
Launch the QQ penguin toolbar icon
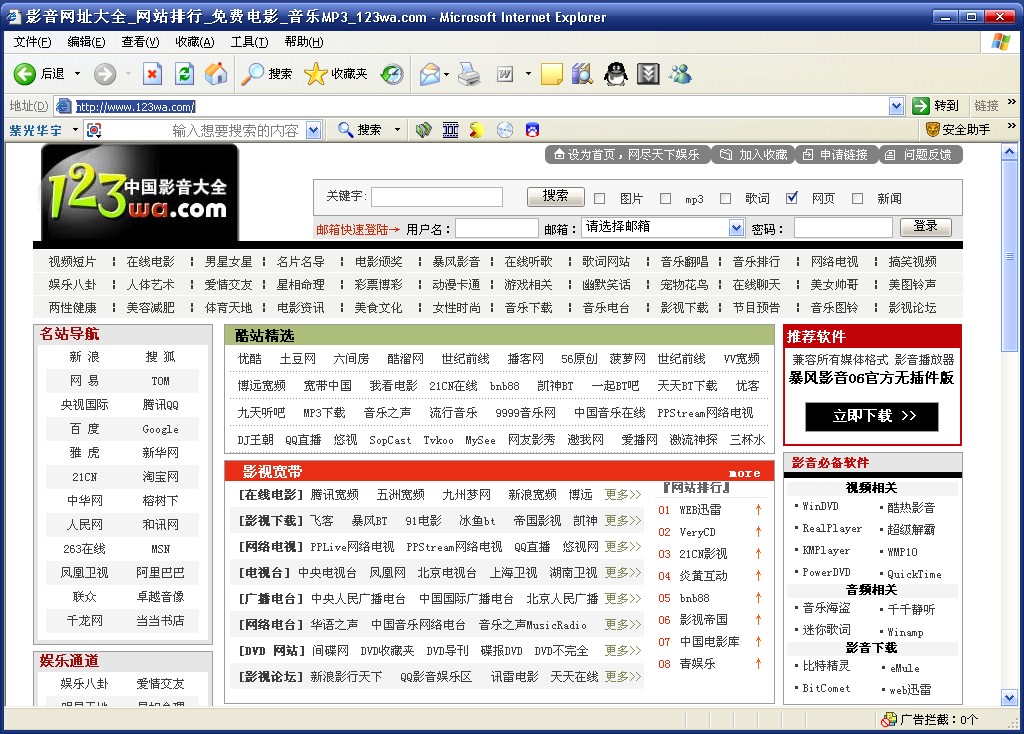615,74
